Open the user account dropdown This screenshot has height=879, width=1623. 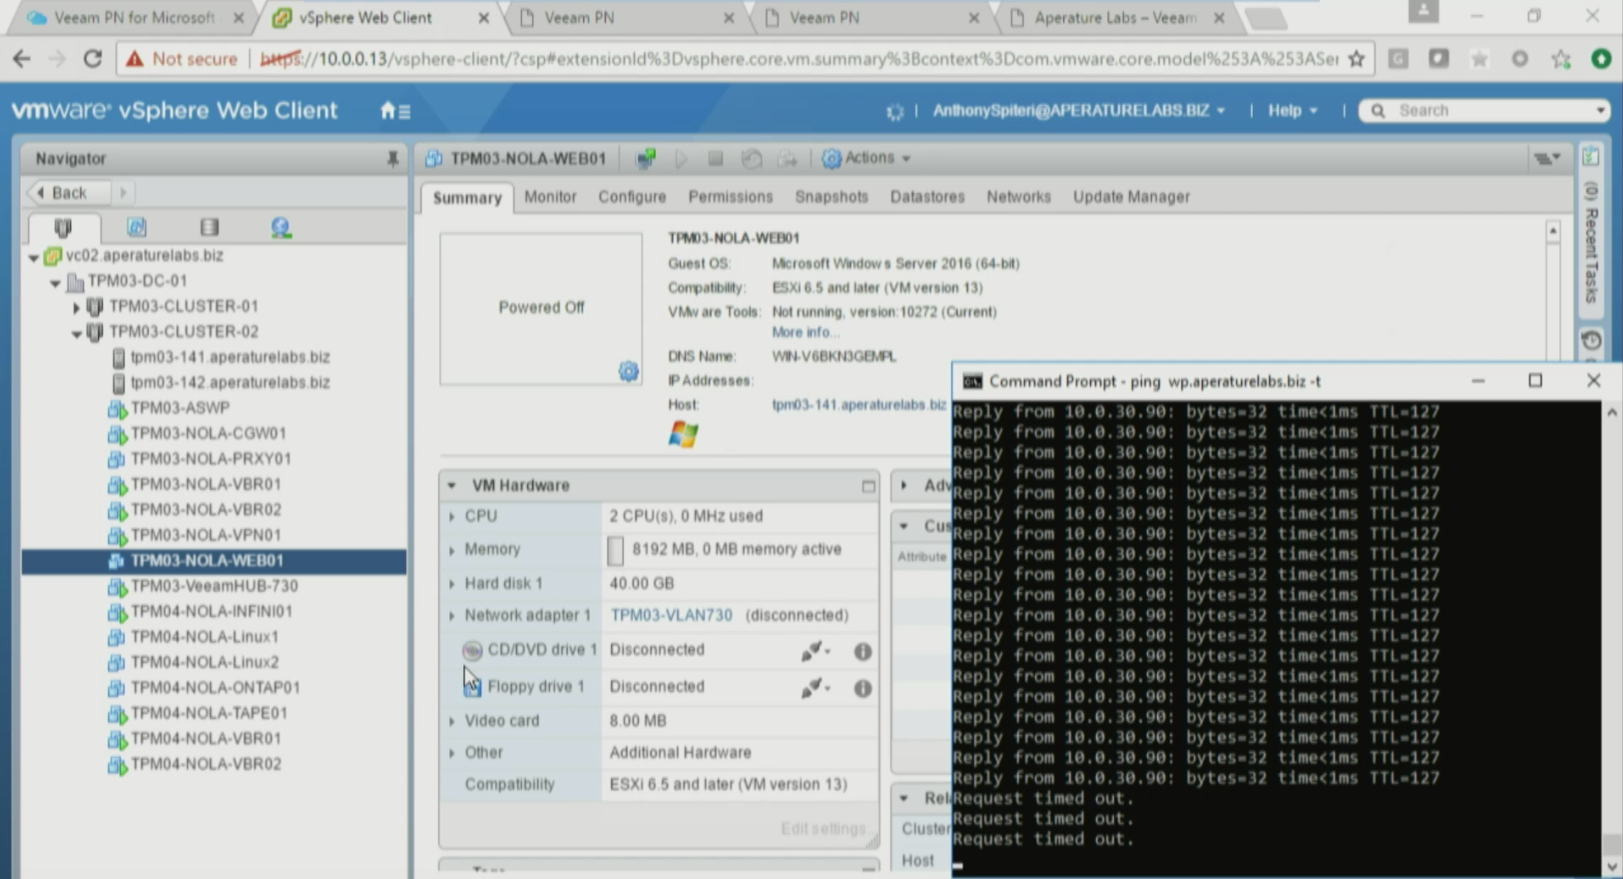click(1079, 111)
